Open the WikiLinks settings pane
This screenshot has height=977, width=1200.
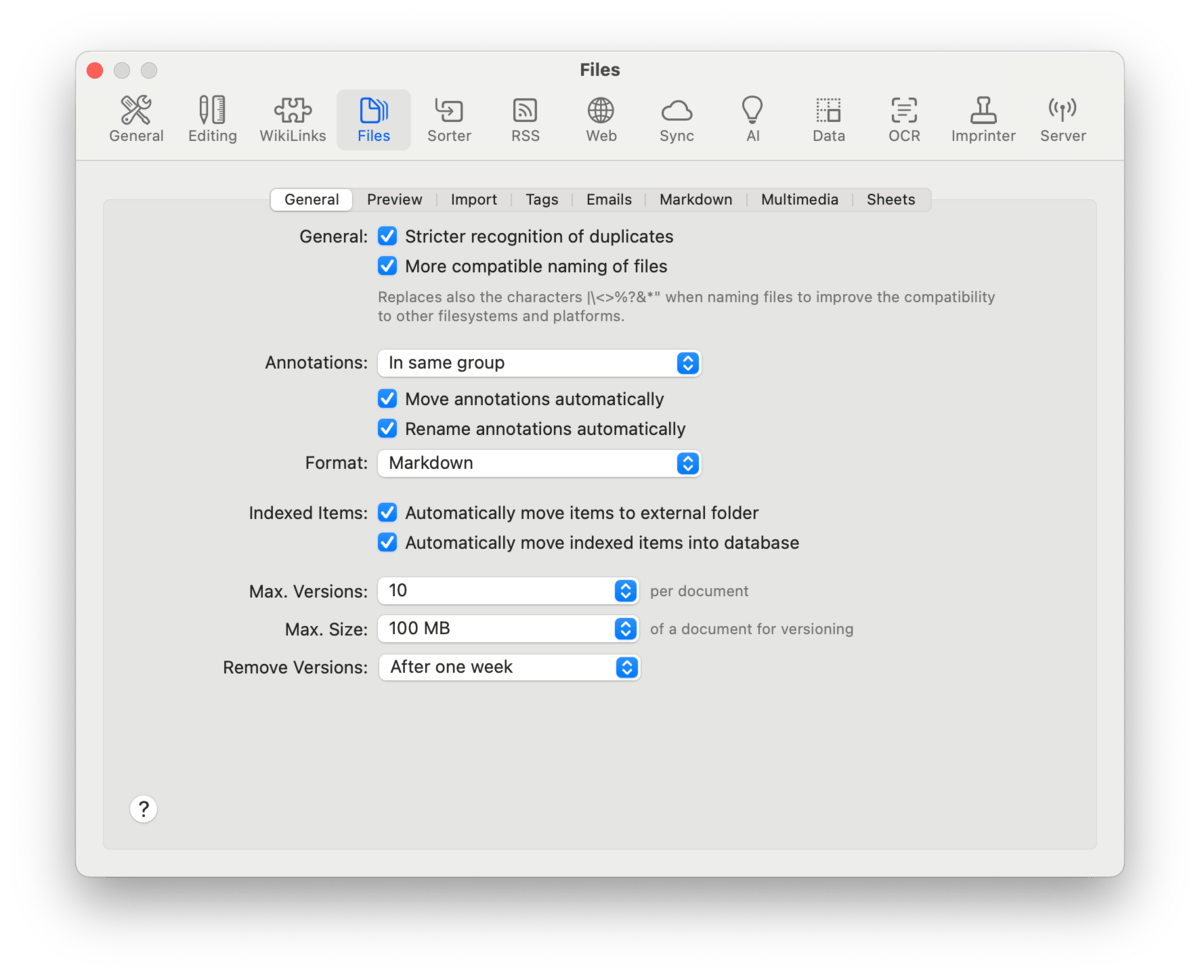pyautogui.click(x=292, y=120)
